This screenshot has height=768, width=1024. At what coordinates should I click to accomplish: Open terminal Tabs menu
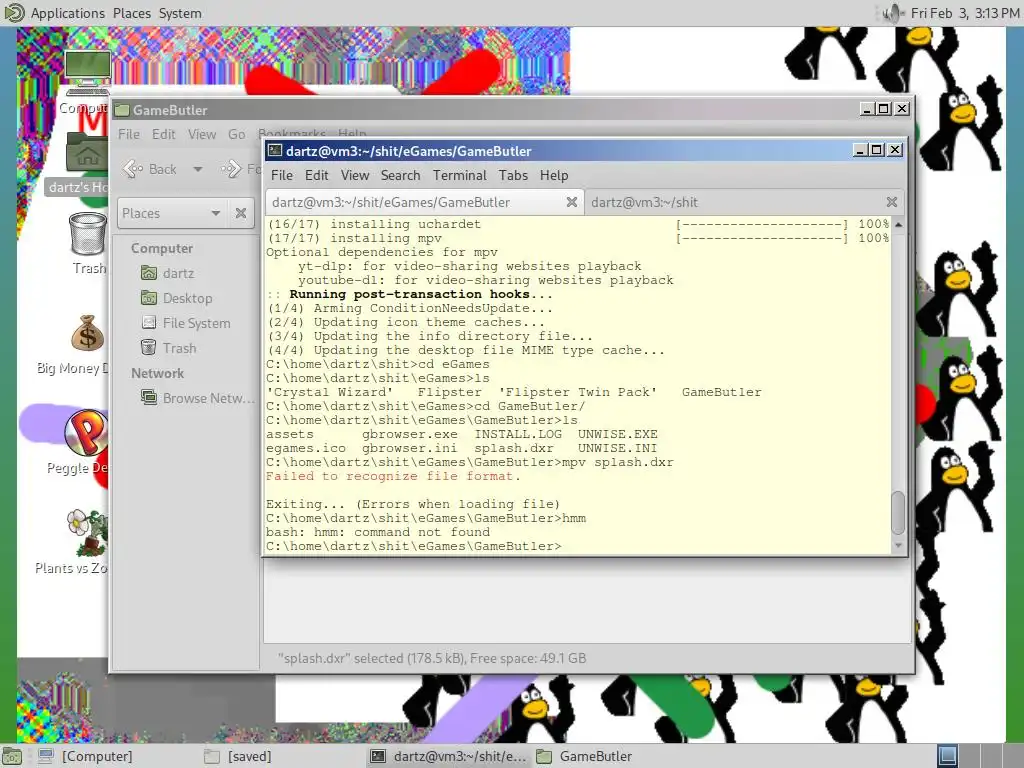(x=513, y=175)
